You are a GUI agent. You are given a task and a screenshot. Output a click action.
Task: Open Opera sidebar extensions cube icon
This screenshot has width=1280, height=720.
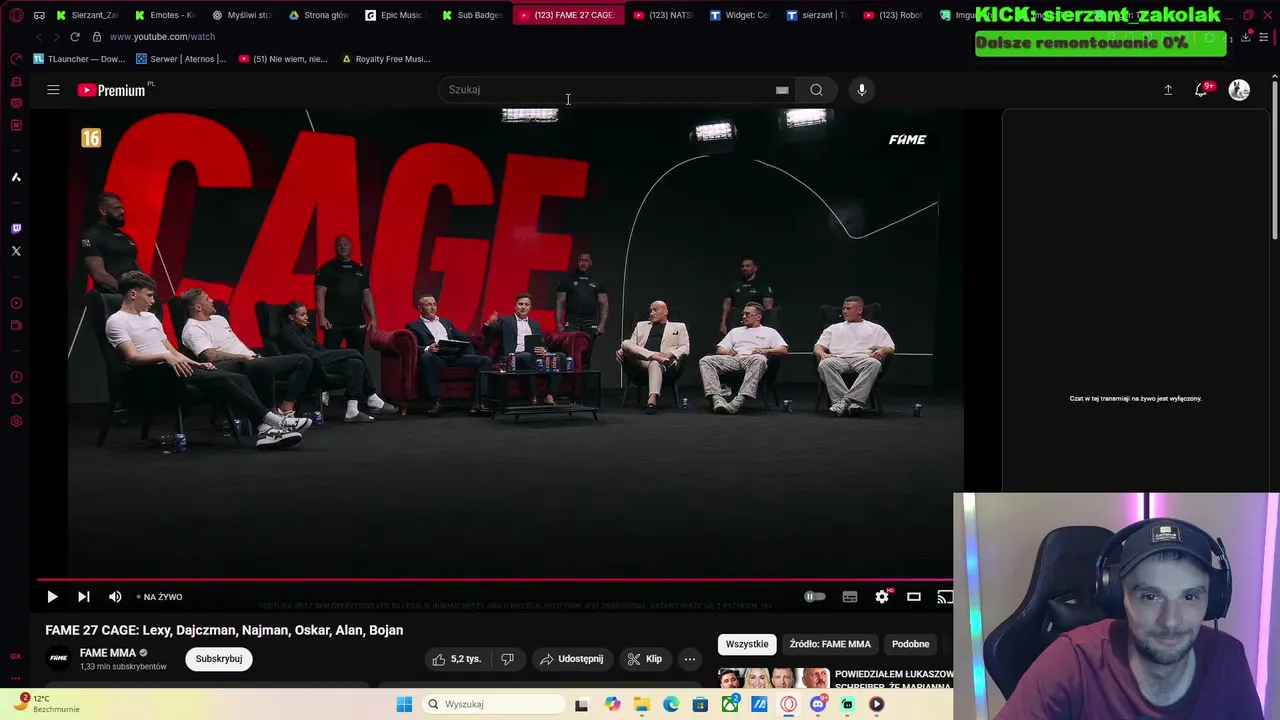pyautogui.click(x=16, y=399)
